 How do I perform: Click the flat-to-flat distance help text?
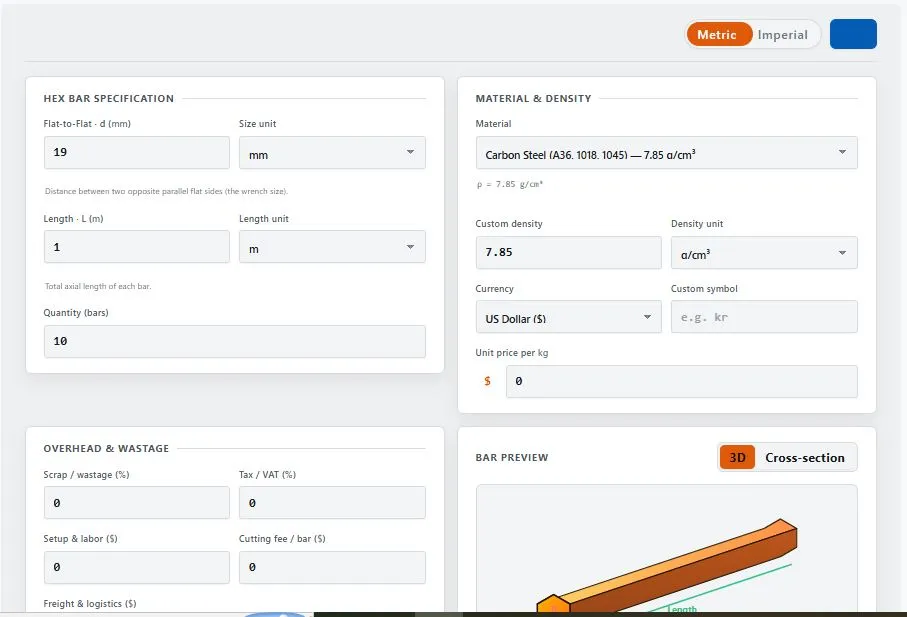(x=166, y=191)
